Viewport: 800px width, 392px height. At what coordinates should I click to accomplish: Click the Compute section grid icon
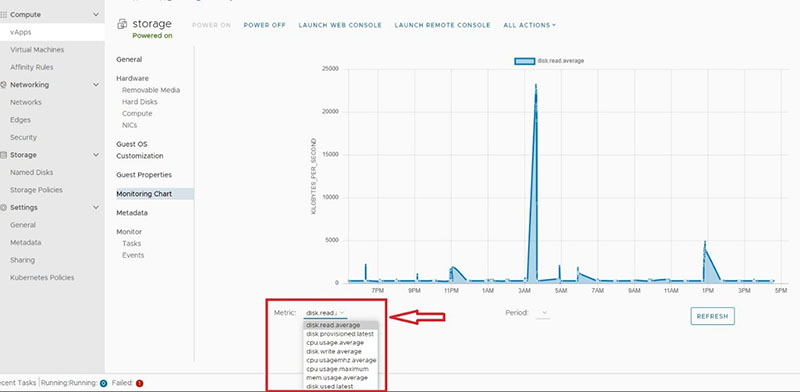4,15
